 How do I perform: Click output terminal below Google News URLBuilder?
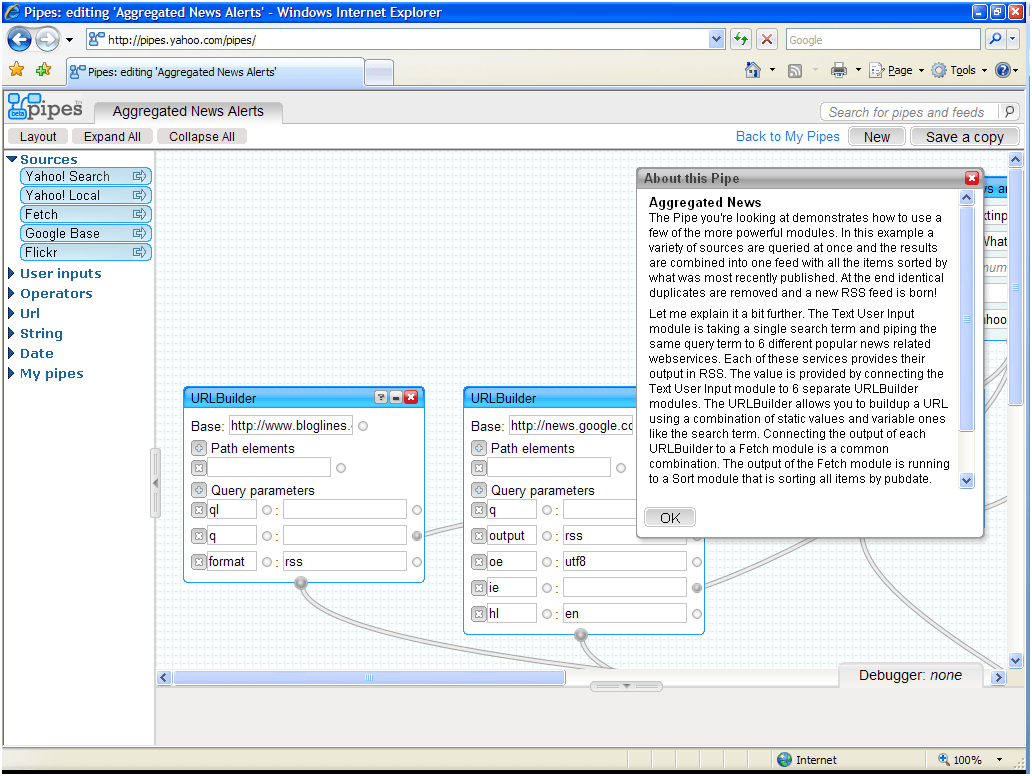click(580, 634)
